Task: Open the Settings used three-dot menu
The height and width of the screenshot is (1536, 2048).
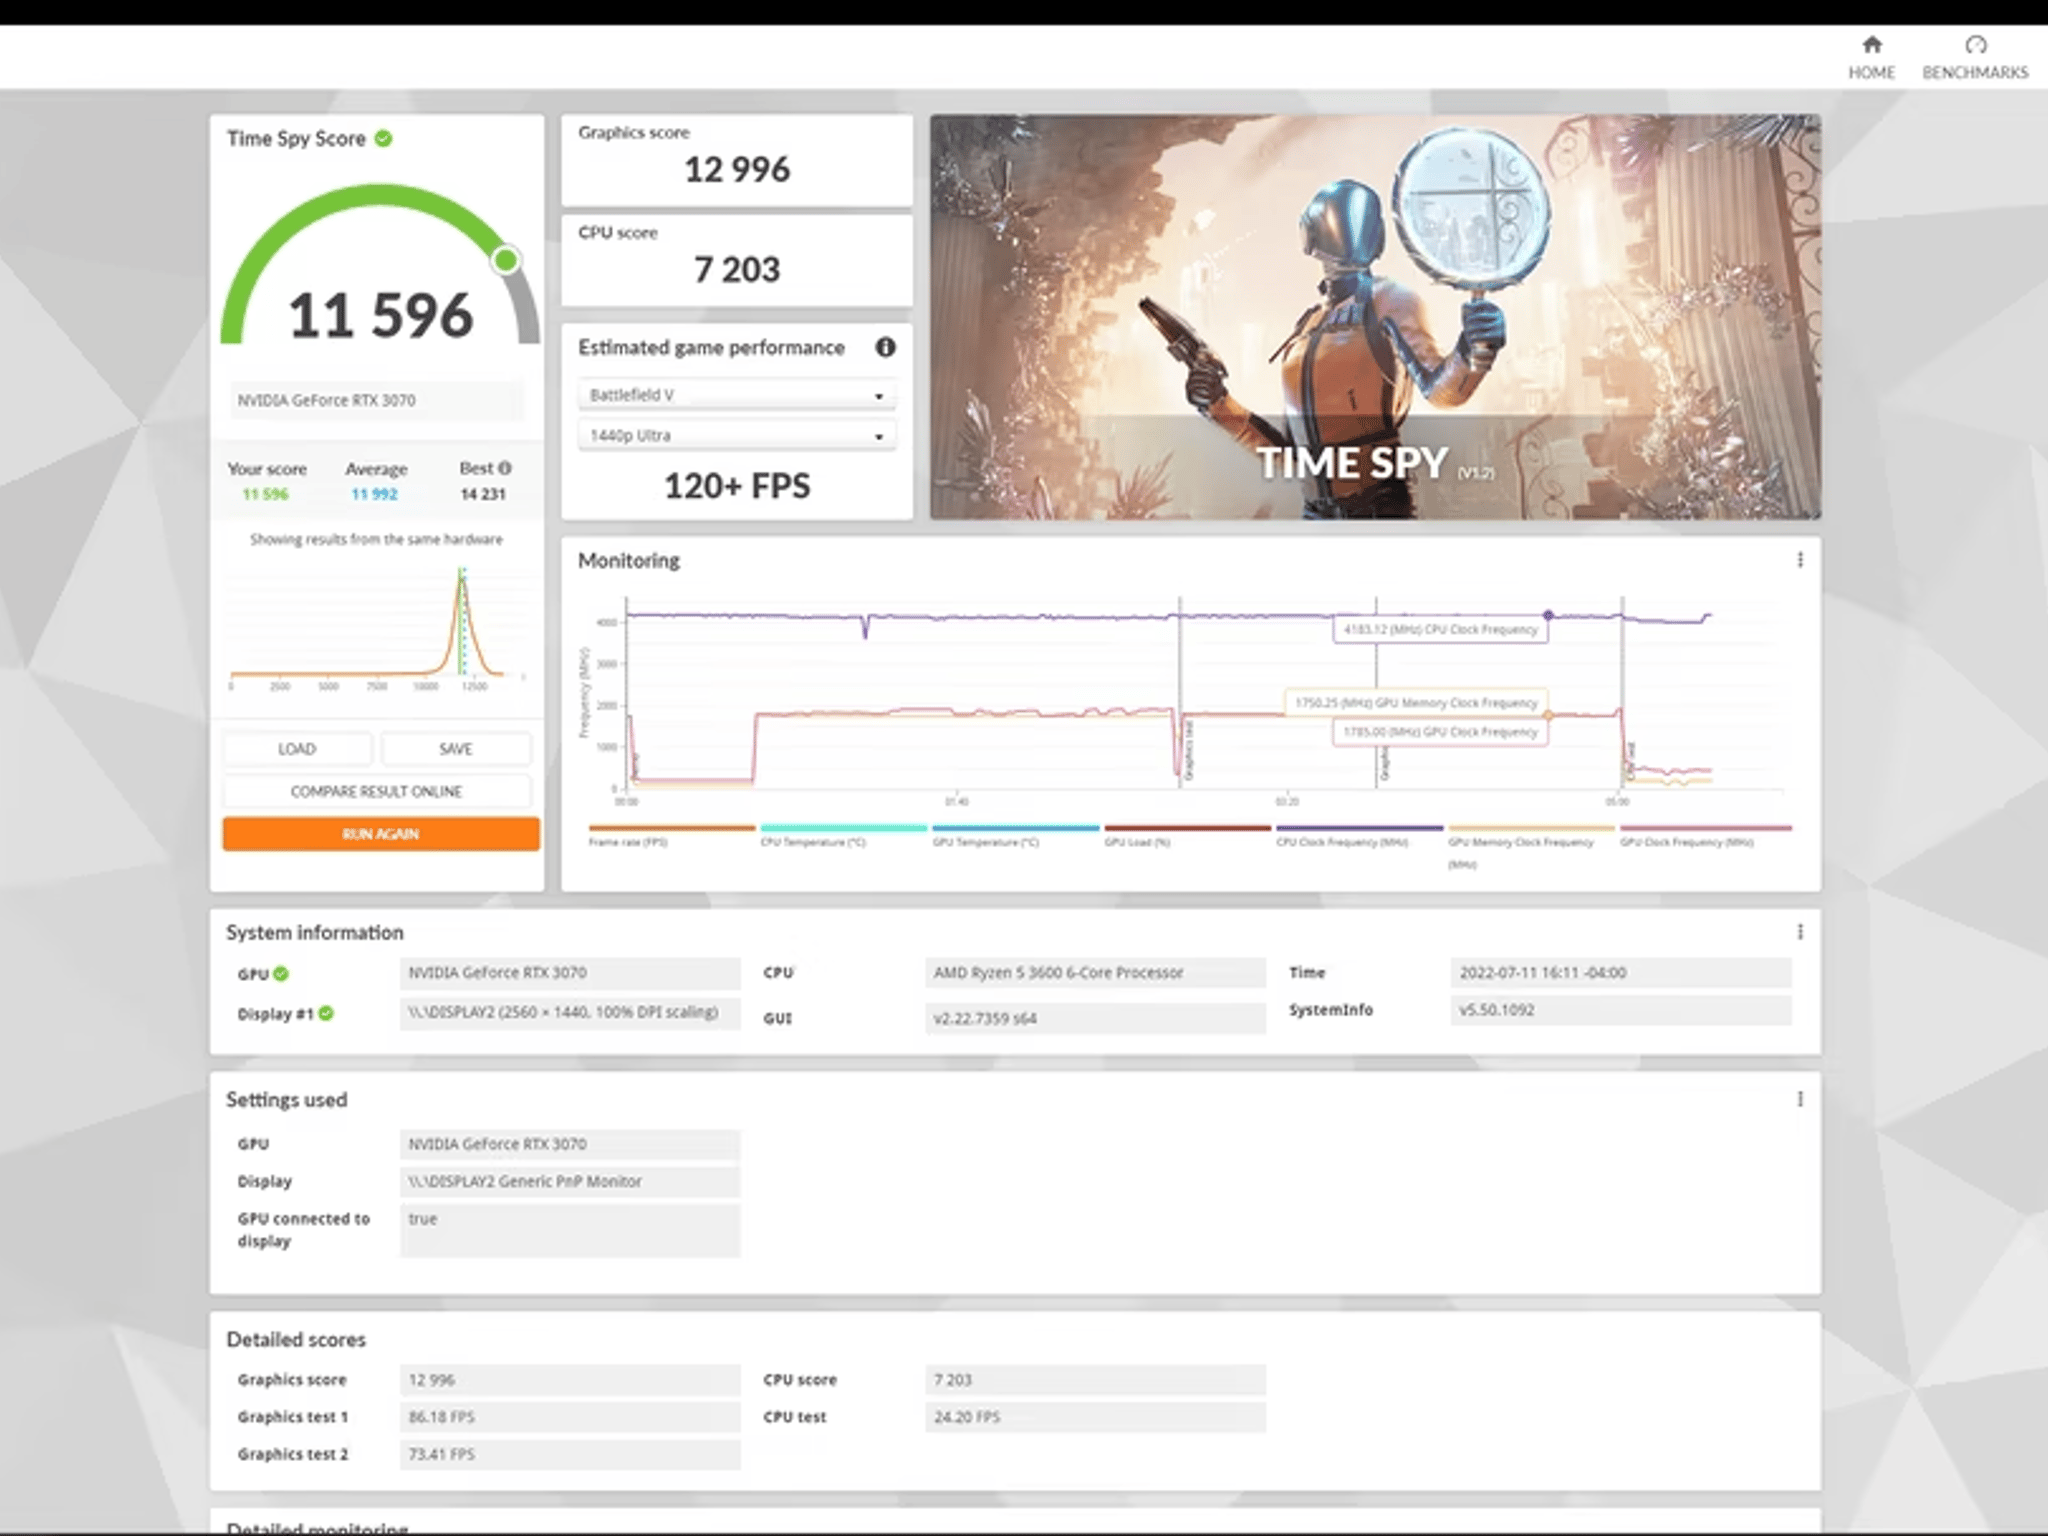Action: point(1800,1099)
